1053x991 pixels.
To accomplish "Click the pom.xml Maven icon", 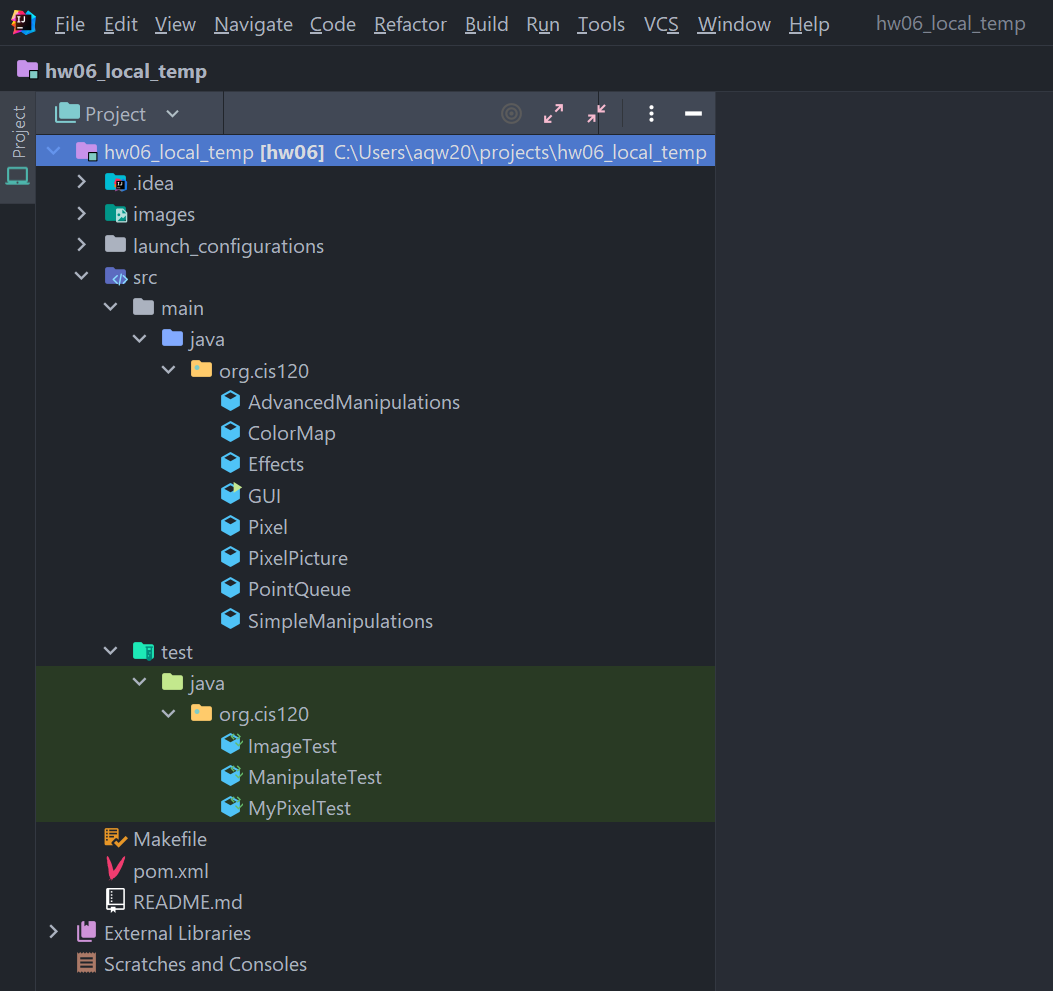I will click(116, 869).
